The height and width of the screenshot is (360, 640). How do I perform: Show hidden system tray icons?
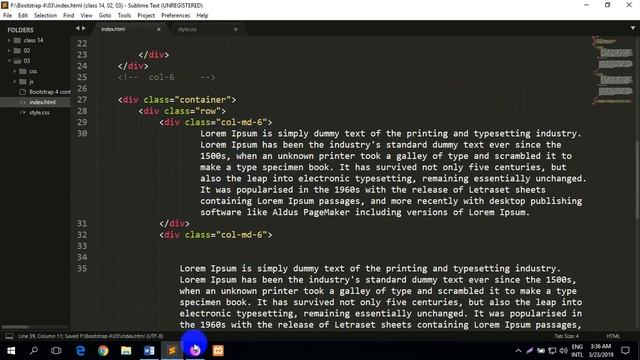518,351
